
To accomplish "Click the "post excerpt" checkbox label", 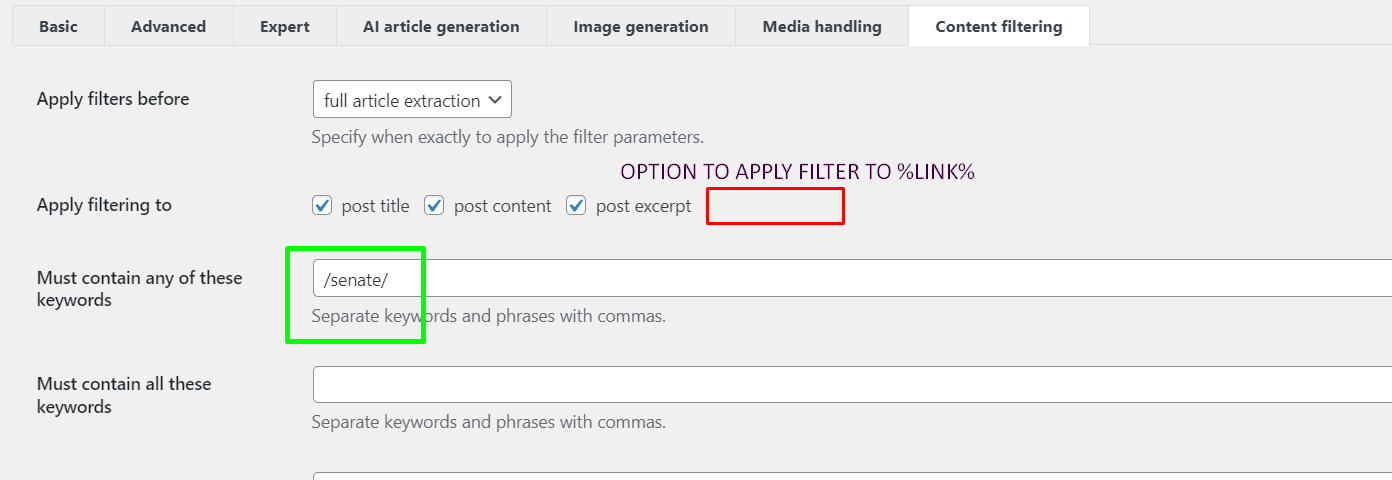I will pos(643,206).
